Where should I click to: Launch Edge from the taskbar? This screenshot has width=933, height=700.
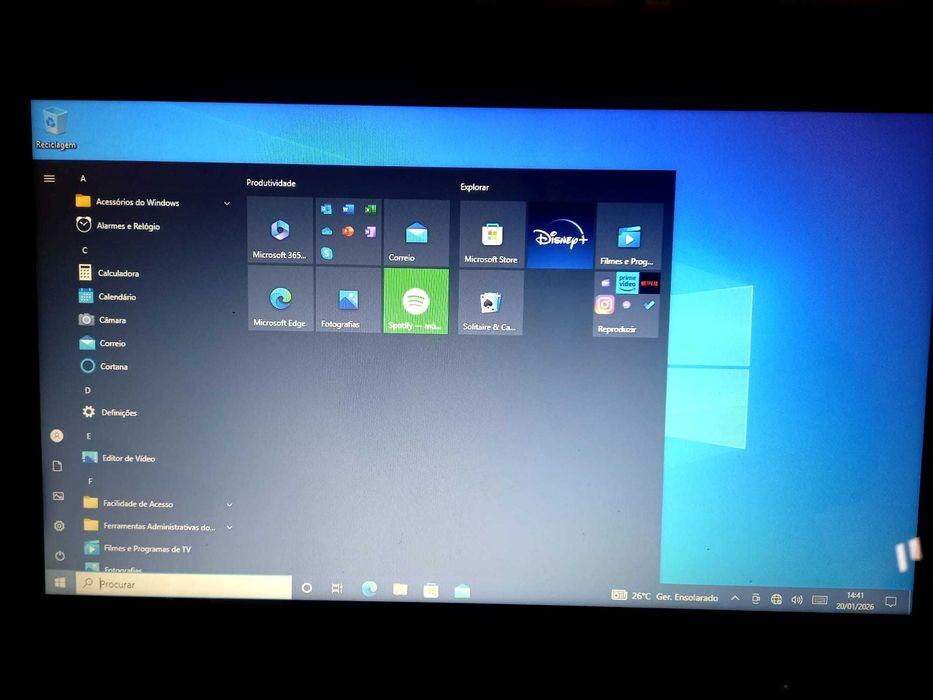click(x=369, y=589)
